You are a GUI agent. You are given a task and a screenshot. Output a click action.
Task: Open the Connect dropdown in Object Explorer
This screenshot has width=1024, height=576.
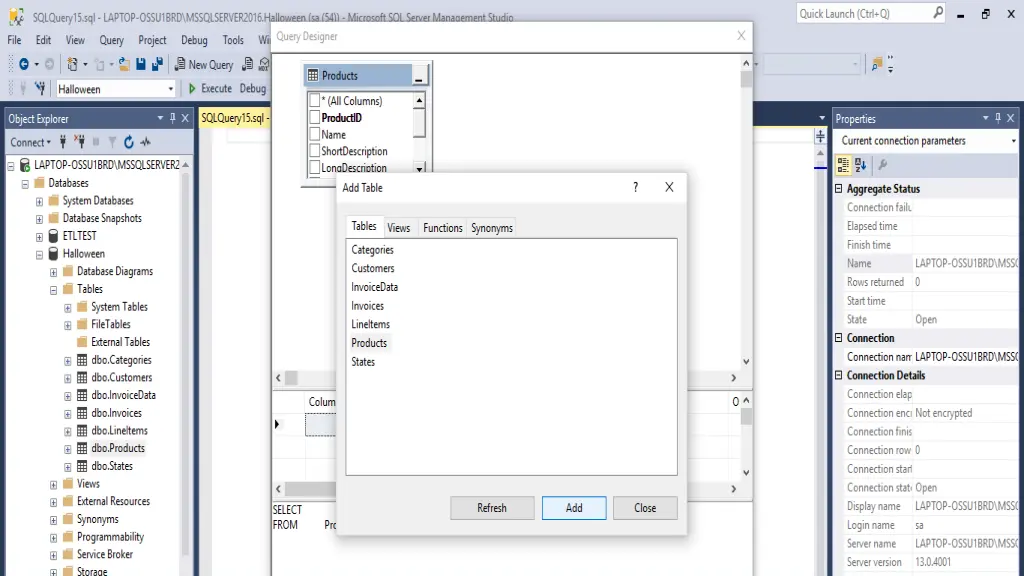(30, 142)
